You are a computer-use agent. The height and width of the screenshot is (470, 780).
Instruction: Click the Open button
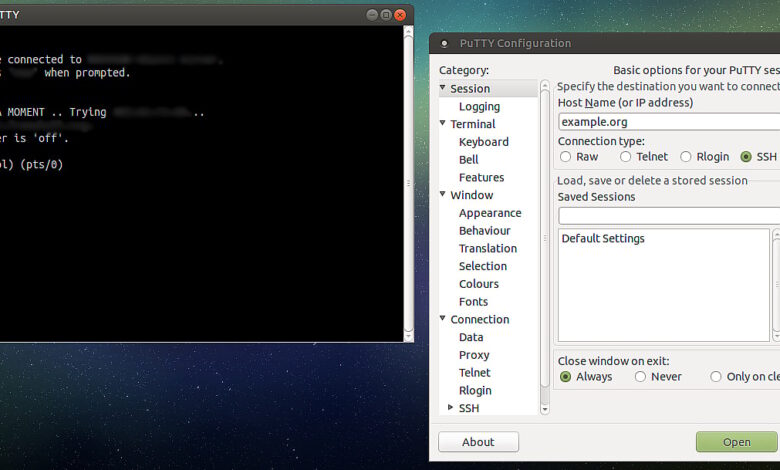(736, 442)
